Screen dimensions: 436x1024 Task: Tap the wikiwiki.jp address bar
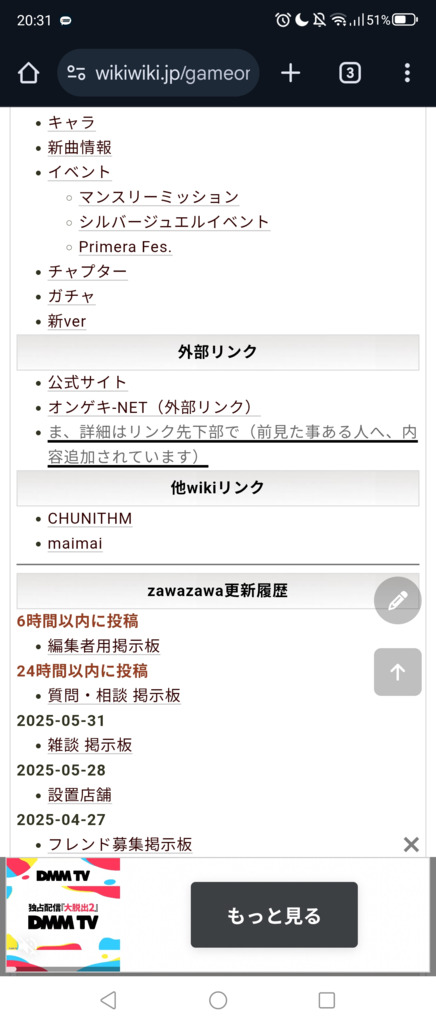tap(159, 73)
